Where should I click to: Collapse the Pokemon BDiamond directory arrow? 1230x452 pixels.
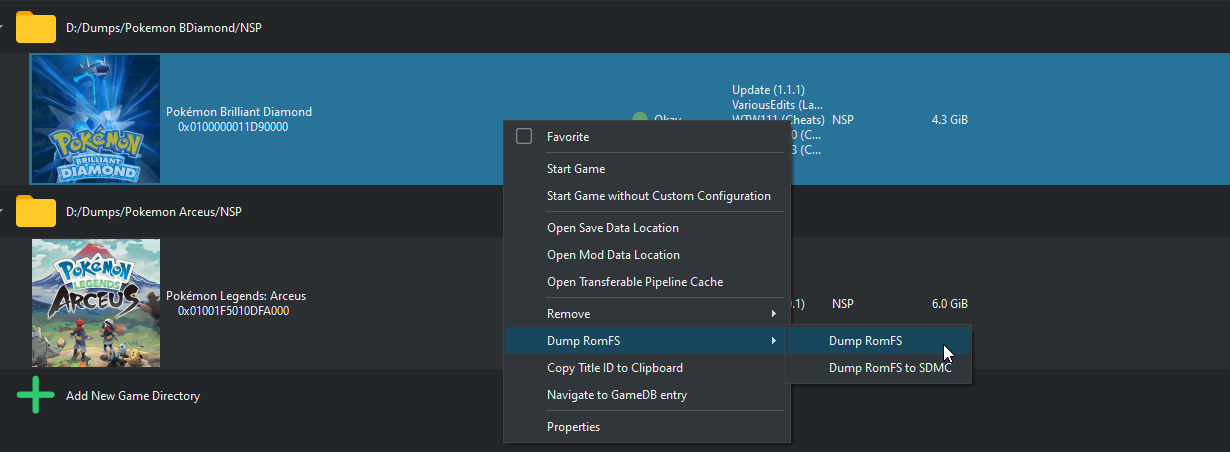[x=3, y=28]
